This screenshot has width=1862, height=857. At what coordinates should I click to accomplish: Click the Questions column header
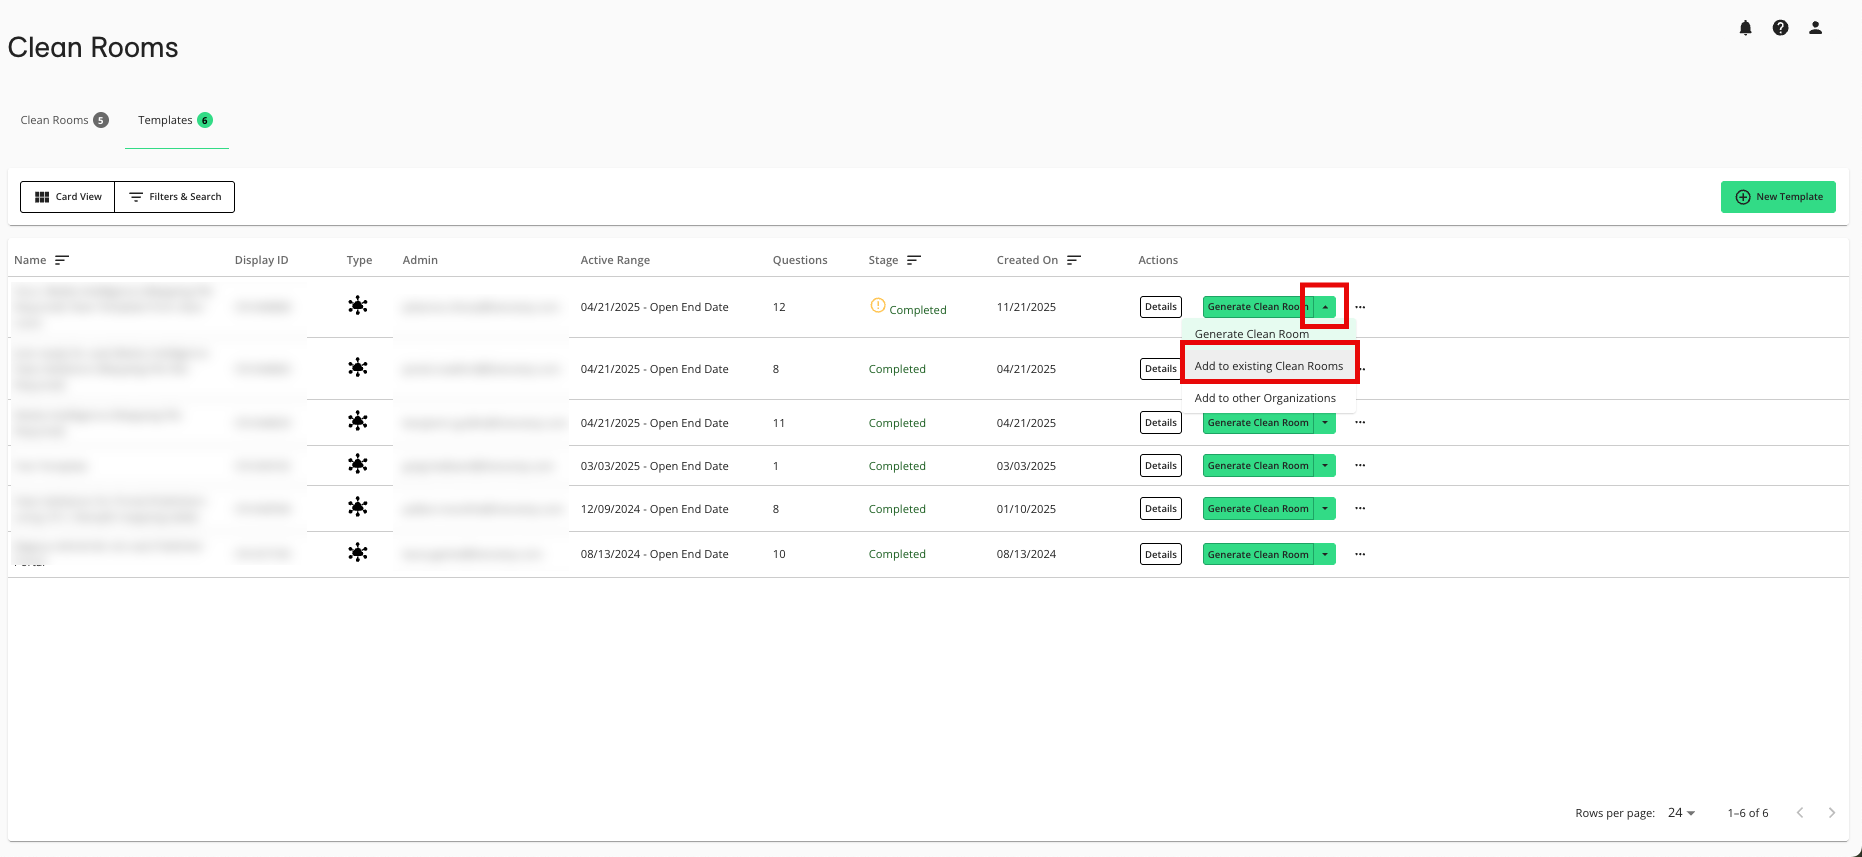point(800,260)
